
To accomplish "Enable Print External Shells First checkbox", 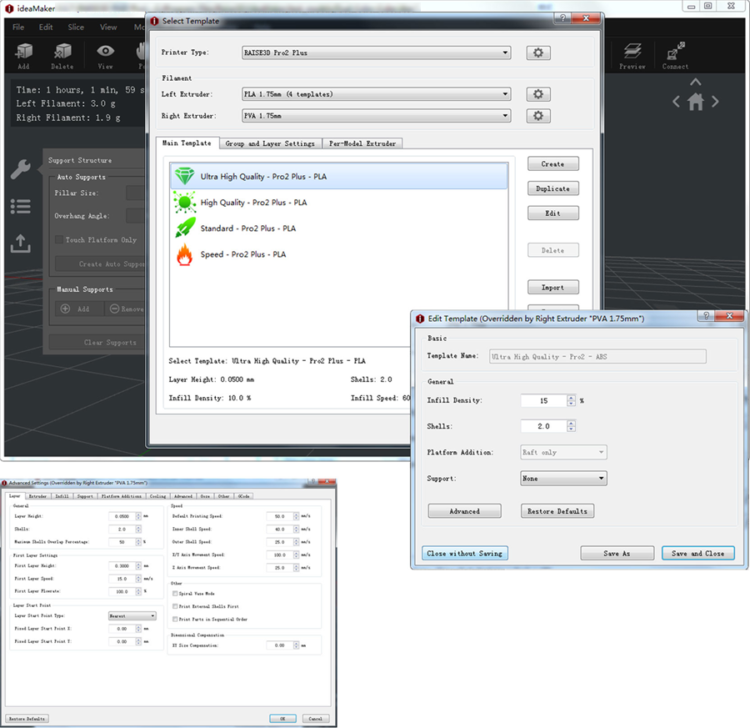I will [175, 606].
